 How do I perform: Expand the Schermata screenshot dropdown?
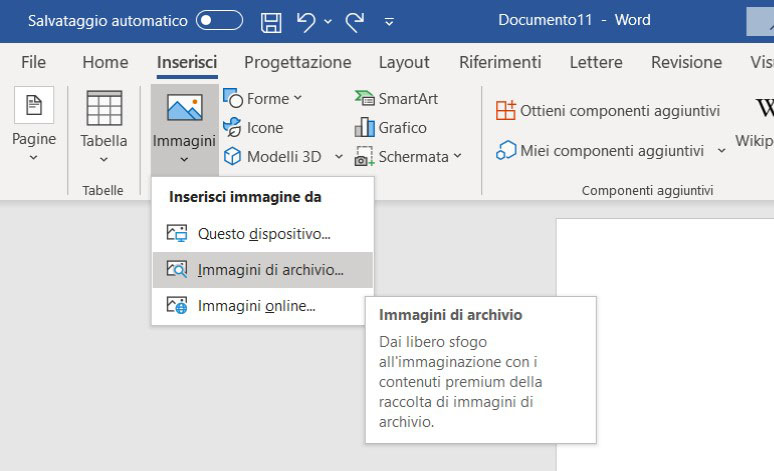point(457,157)
